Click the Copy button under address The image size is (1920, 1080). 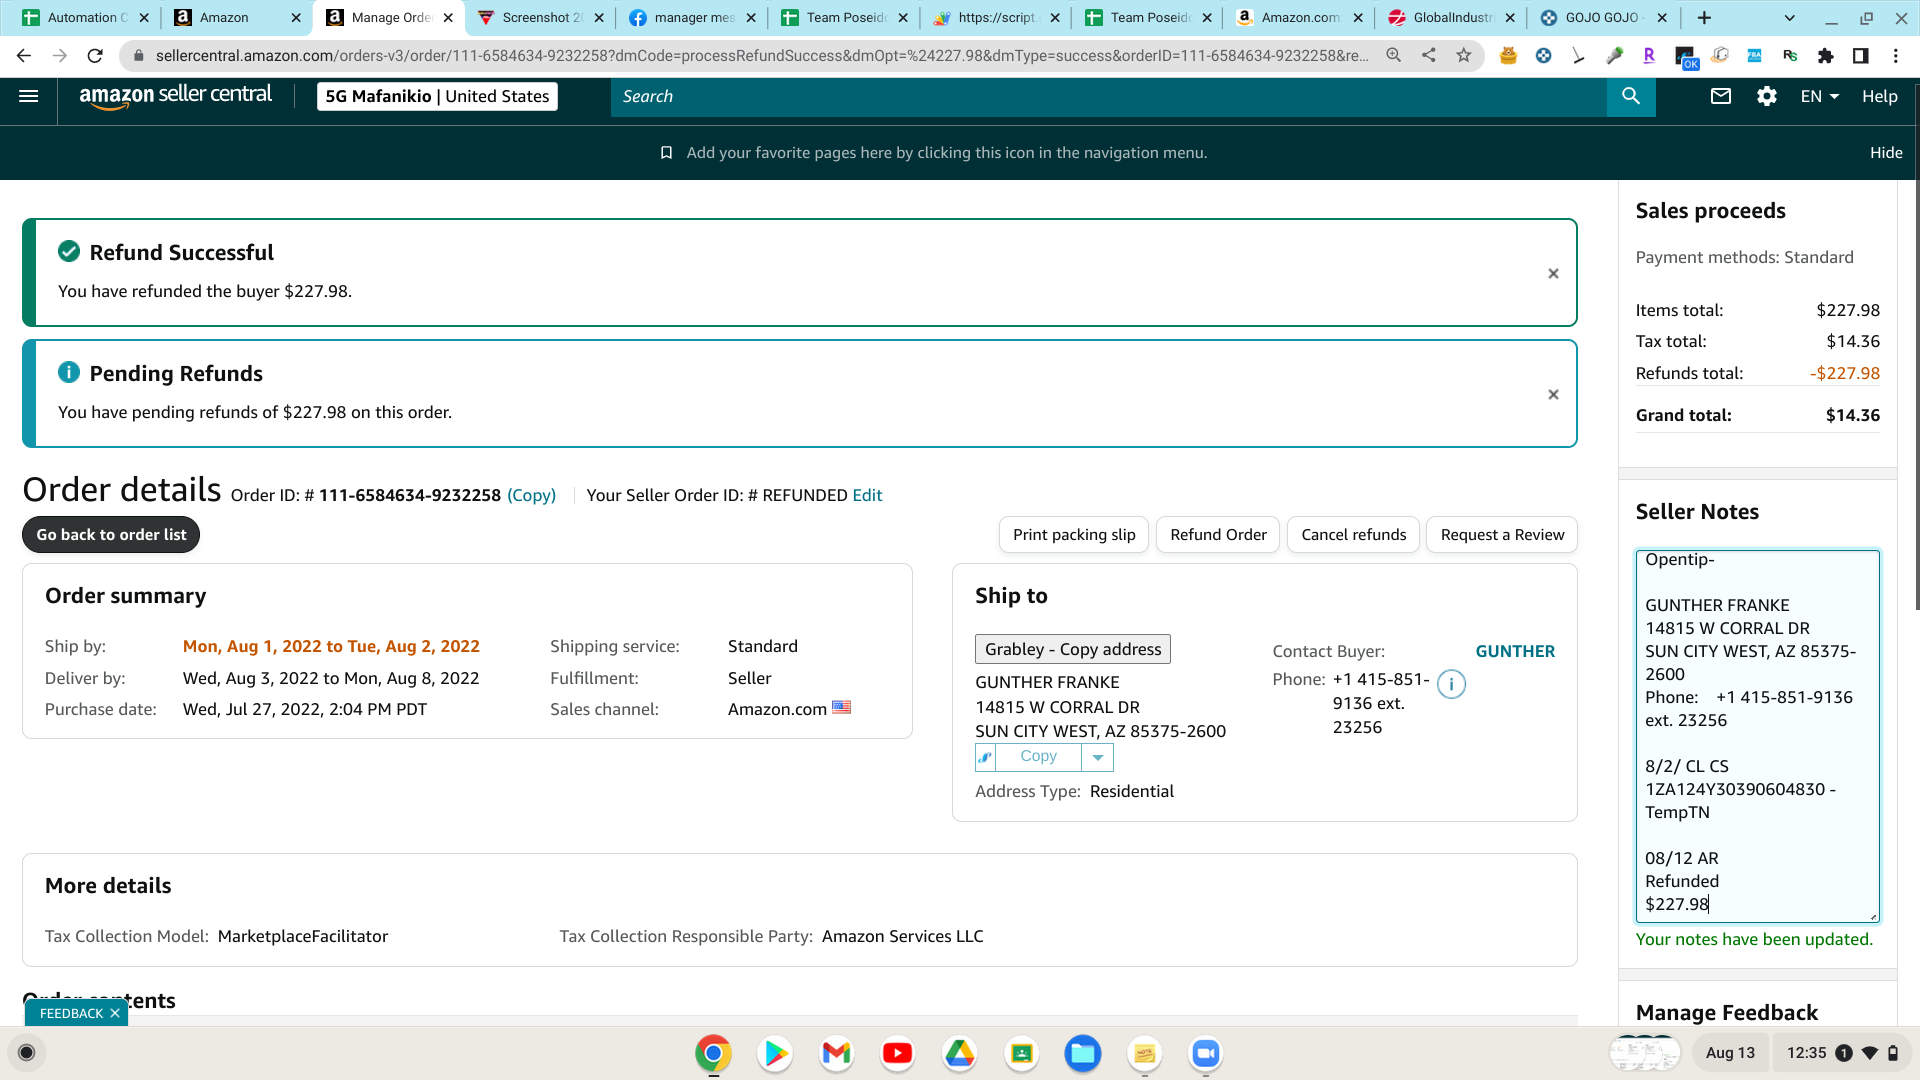(x=1038, y=757)
